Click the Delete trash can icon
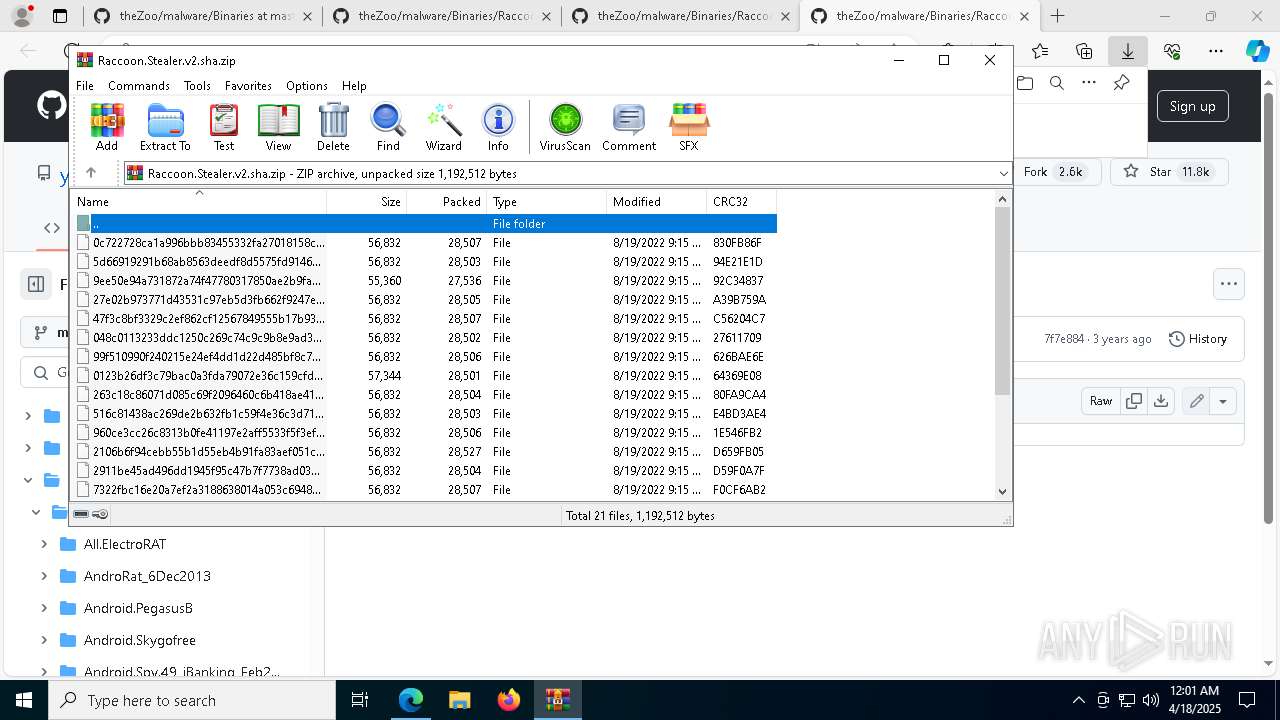This screenshot has height=720, width=1280. point(333,127)
